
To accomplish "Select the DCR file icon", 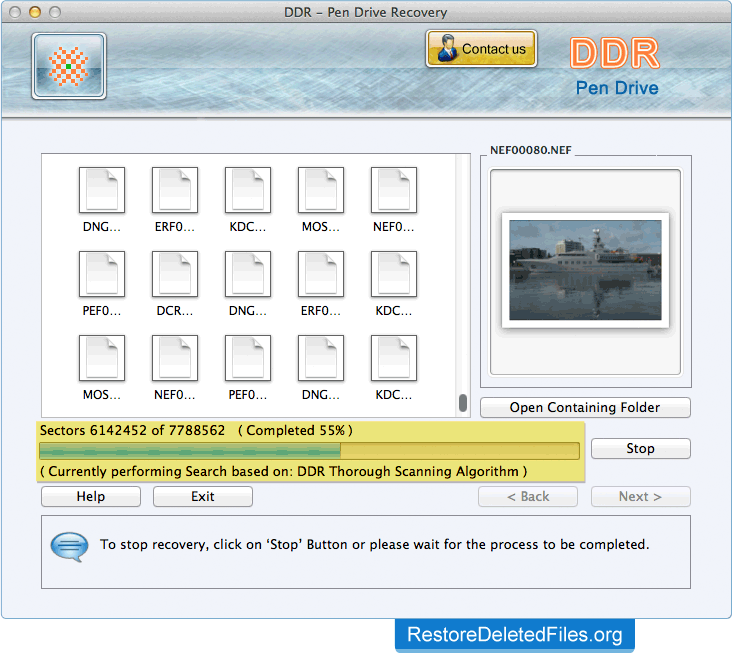I will (x=175, y=274).
